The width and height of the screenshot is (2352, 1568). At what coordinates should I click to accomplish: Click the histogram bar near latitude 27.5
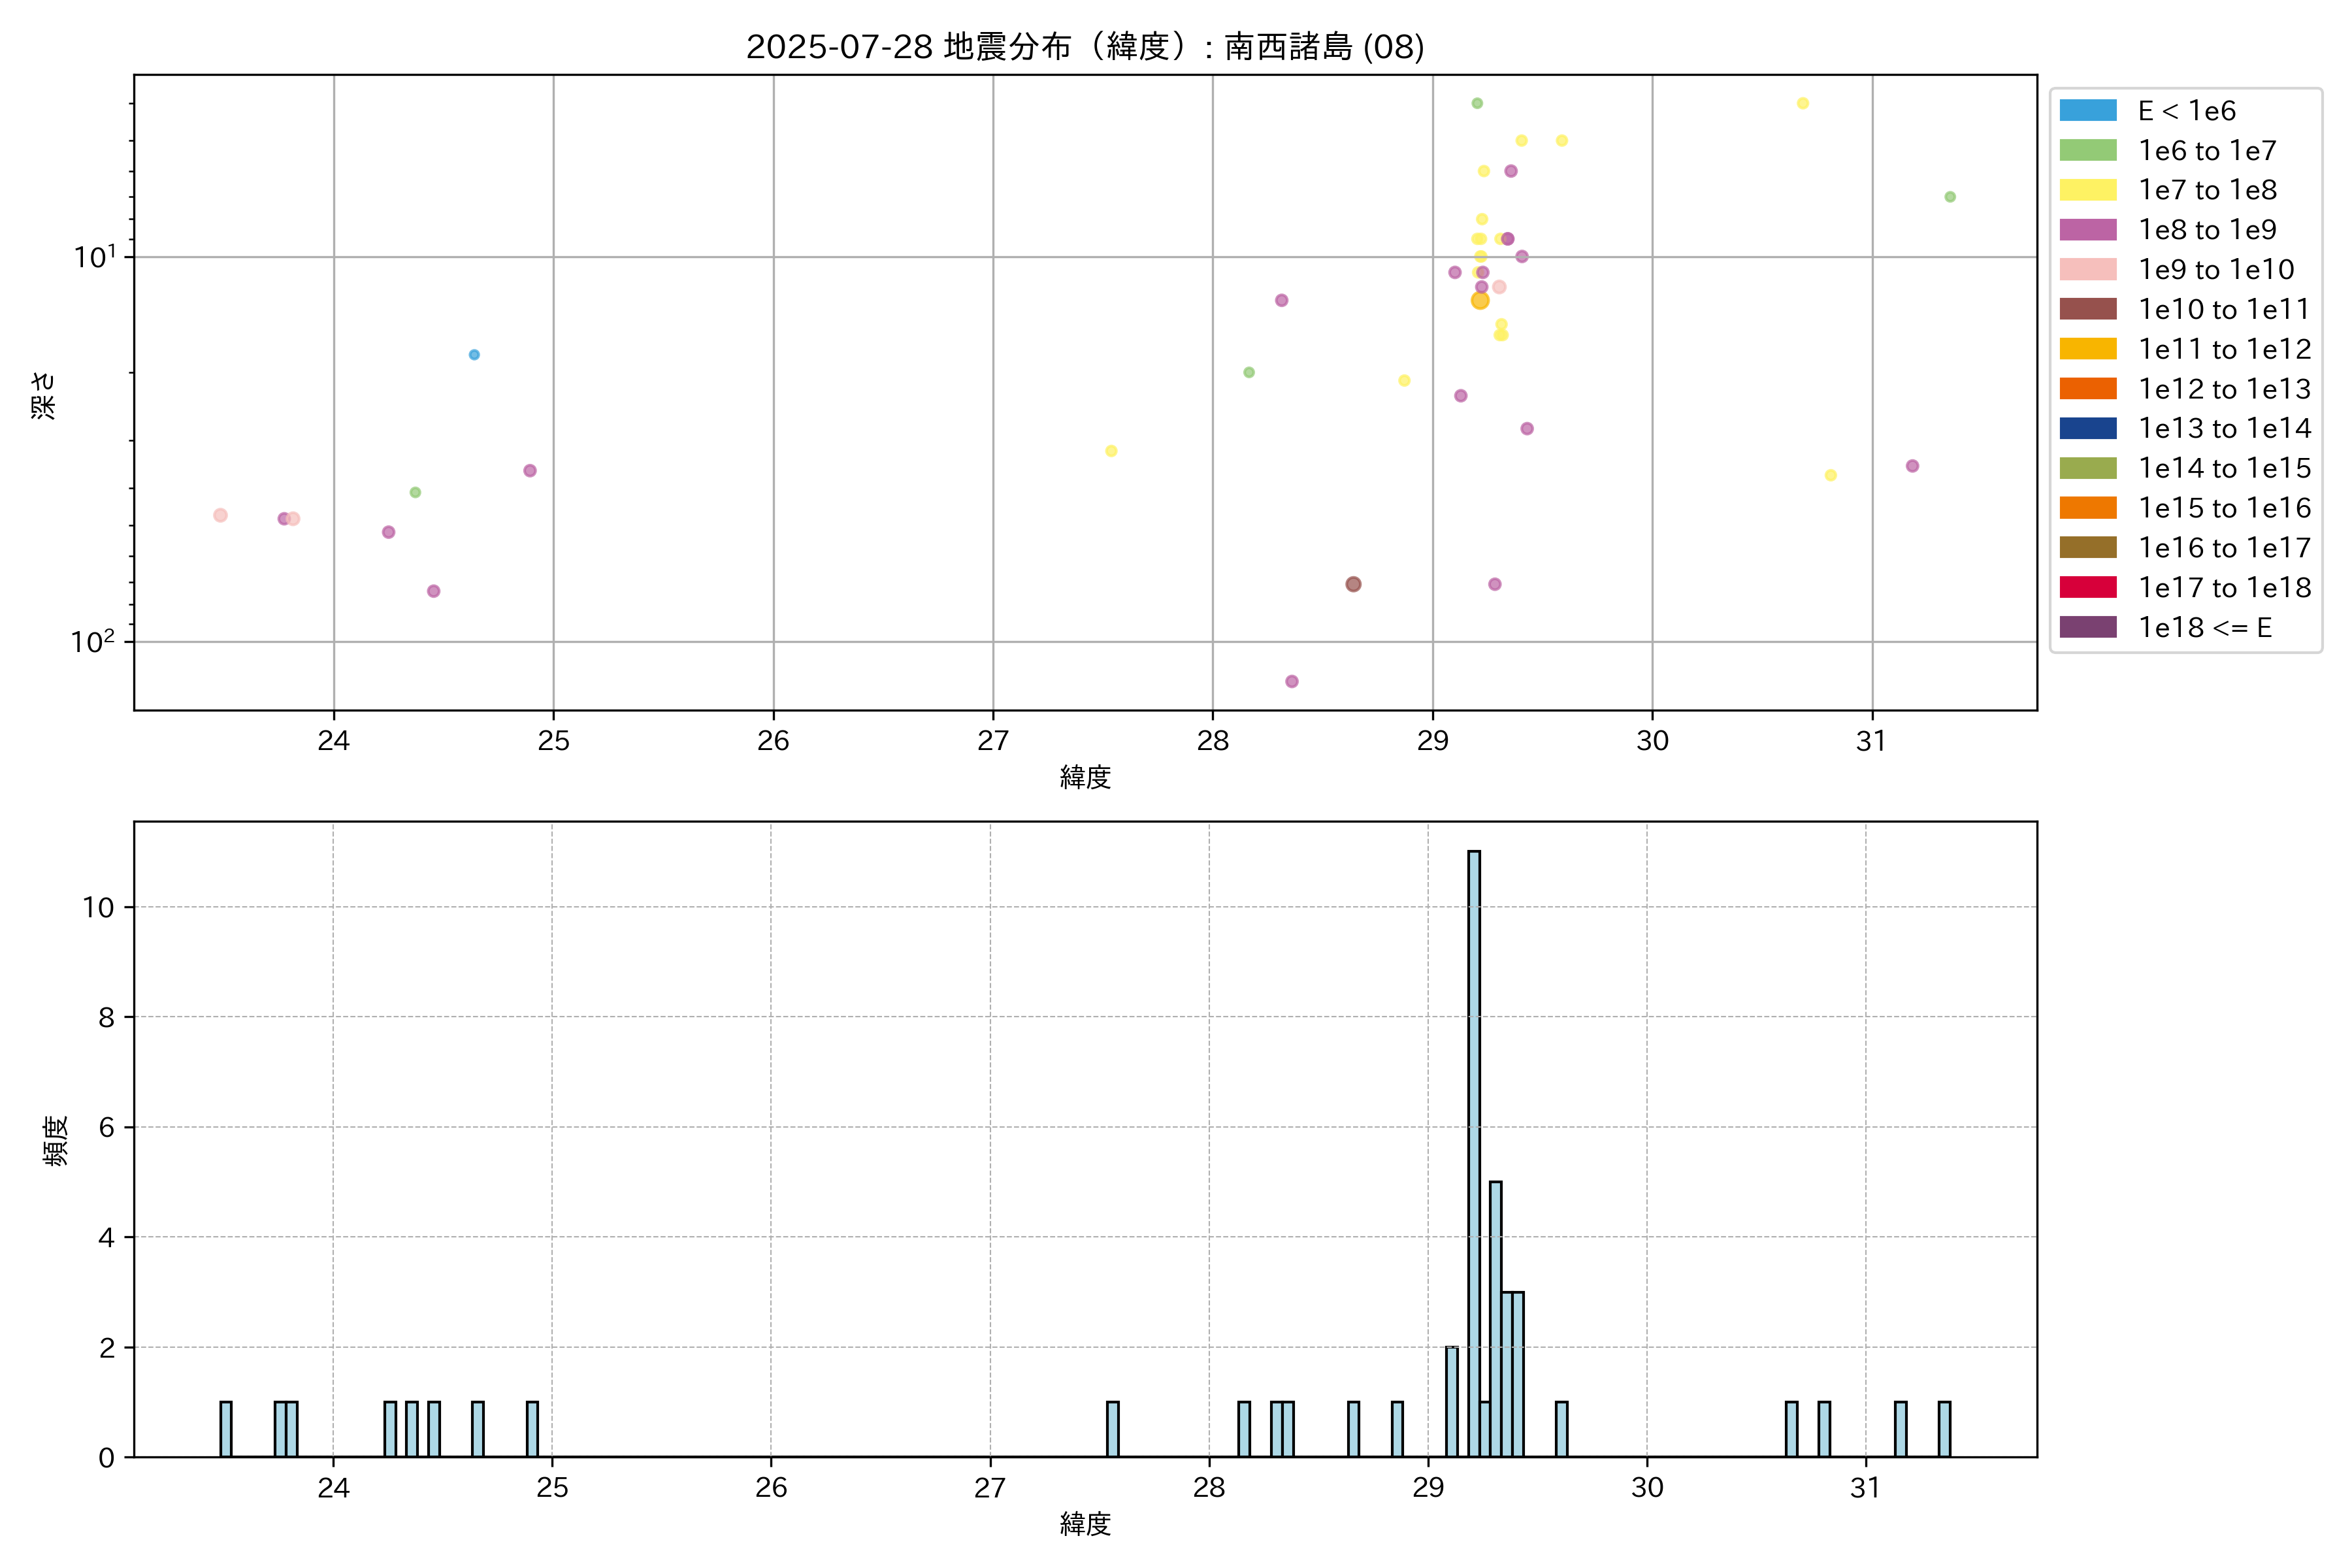point(1113,1429)
